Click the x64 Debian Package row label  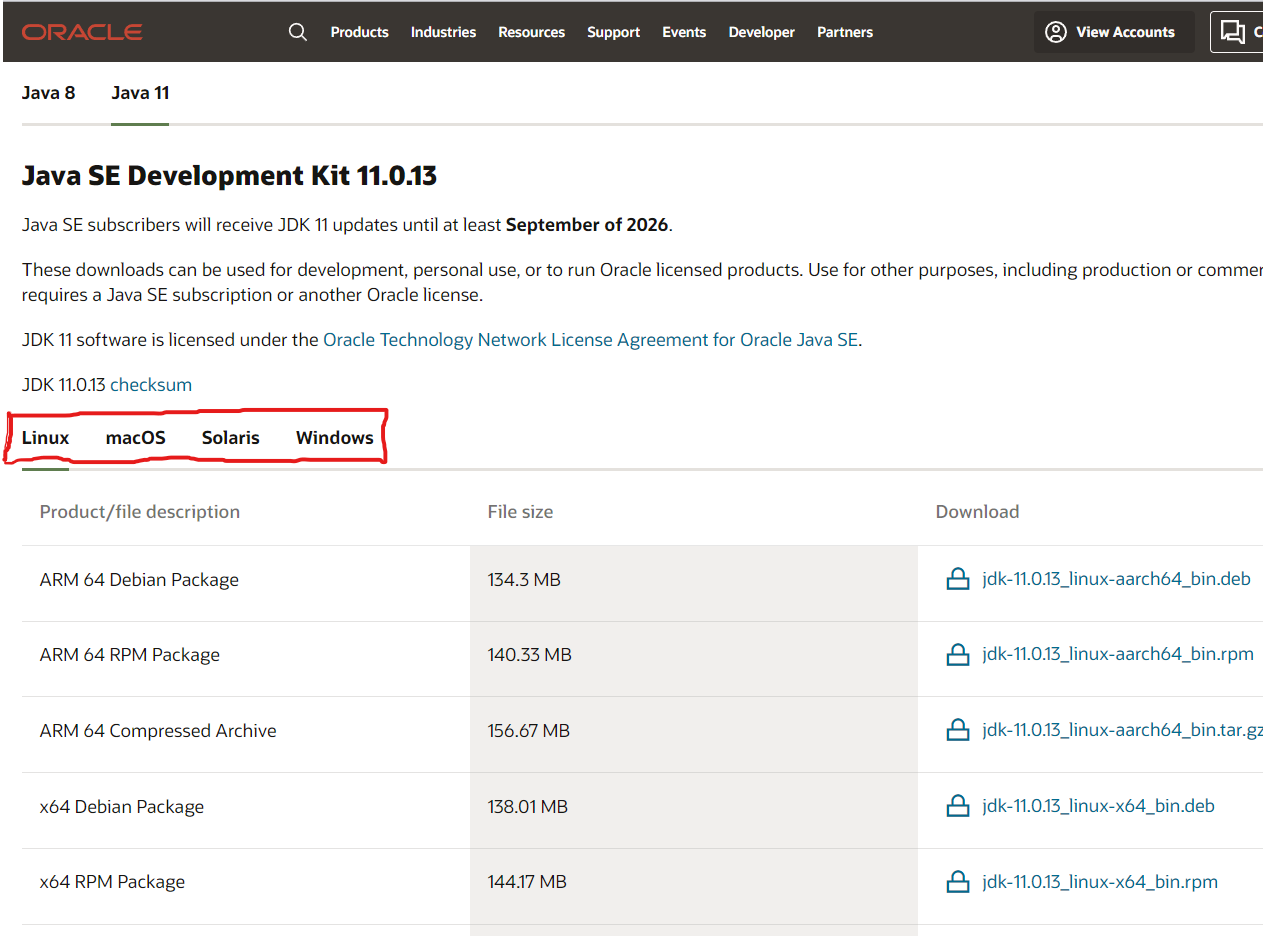[x=122, y=807]
